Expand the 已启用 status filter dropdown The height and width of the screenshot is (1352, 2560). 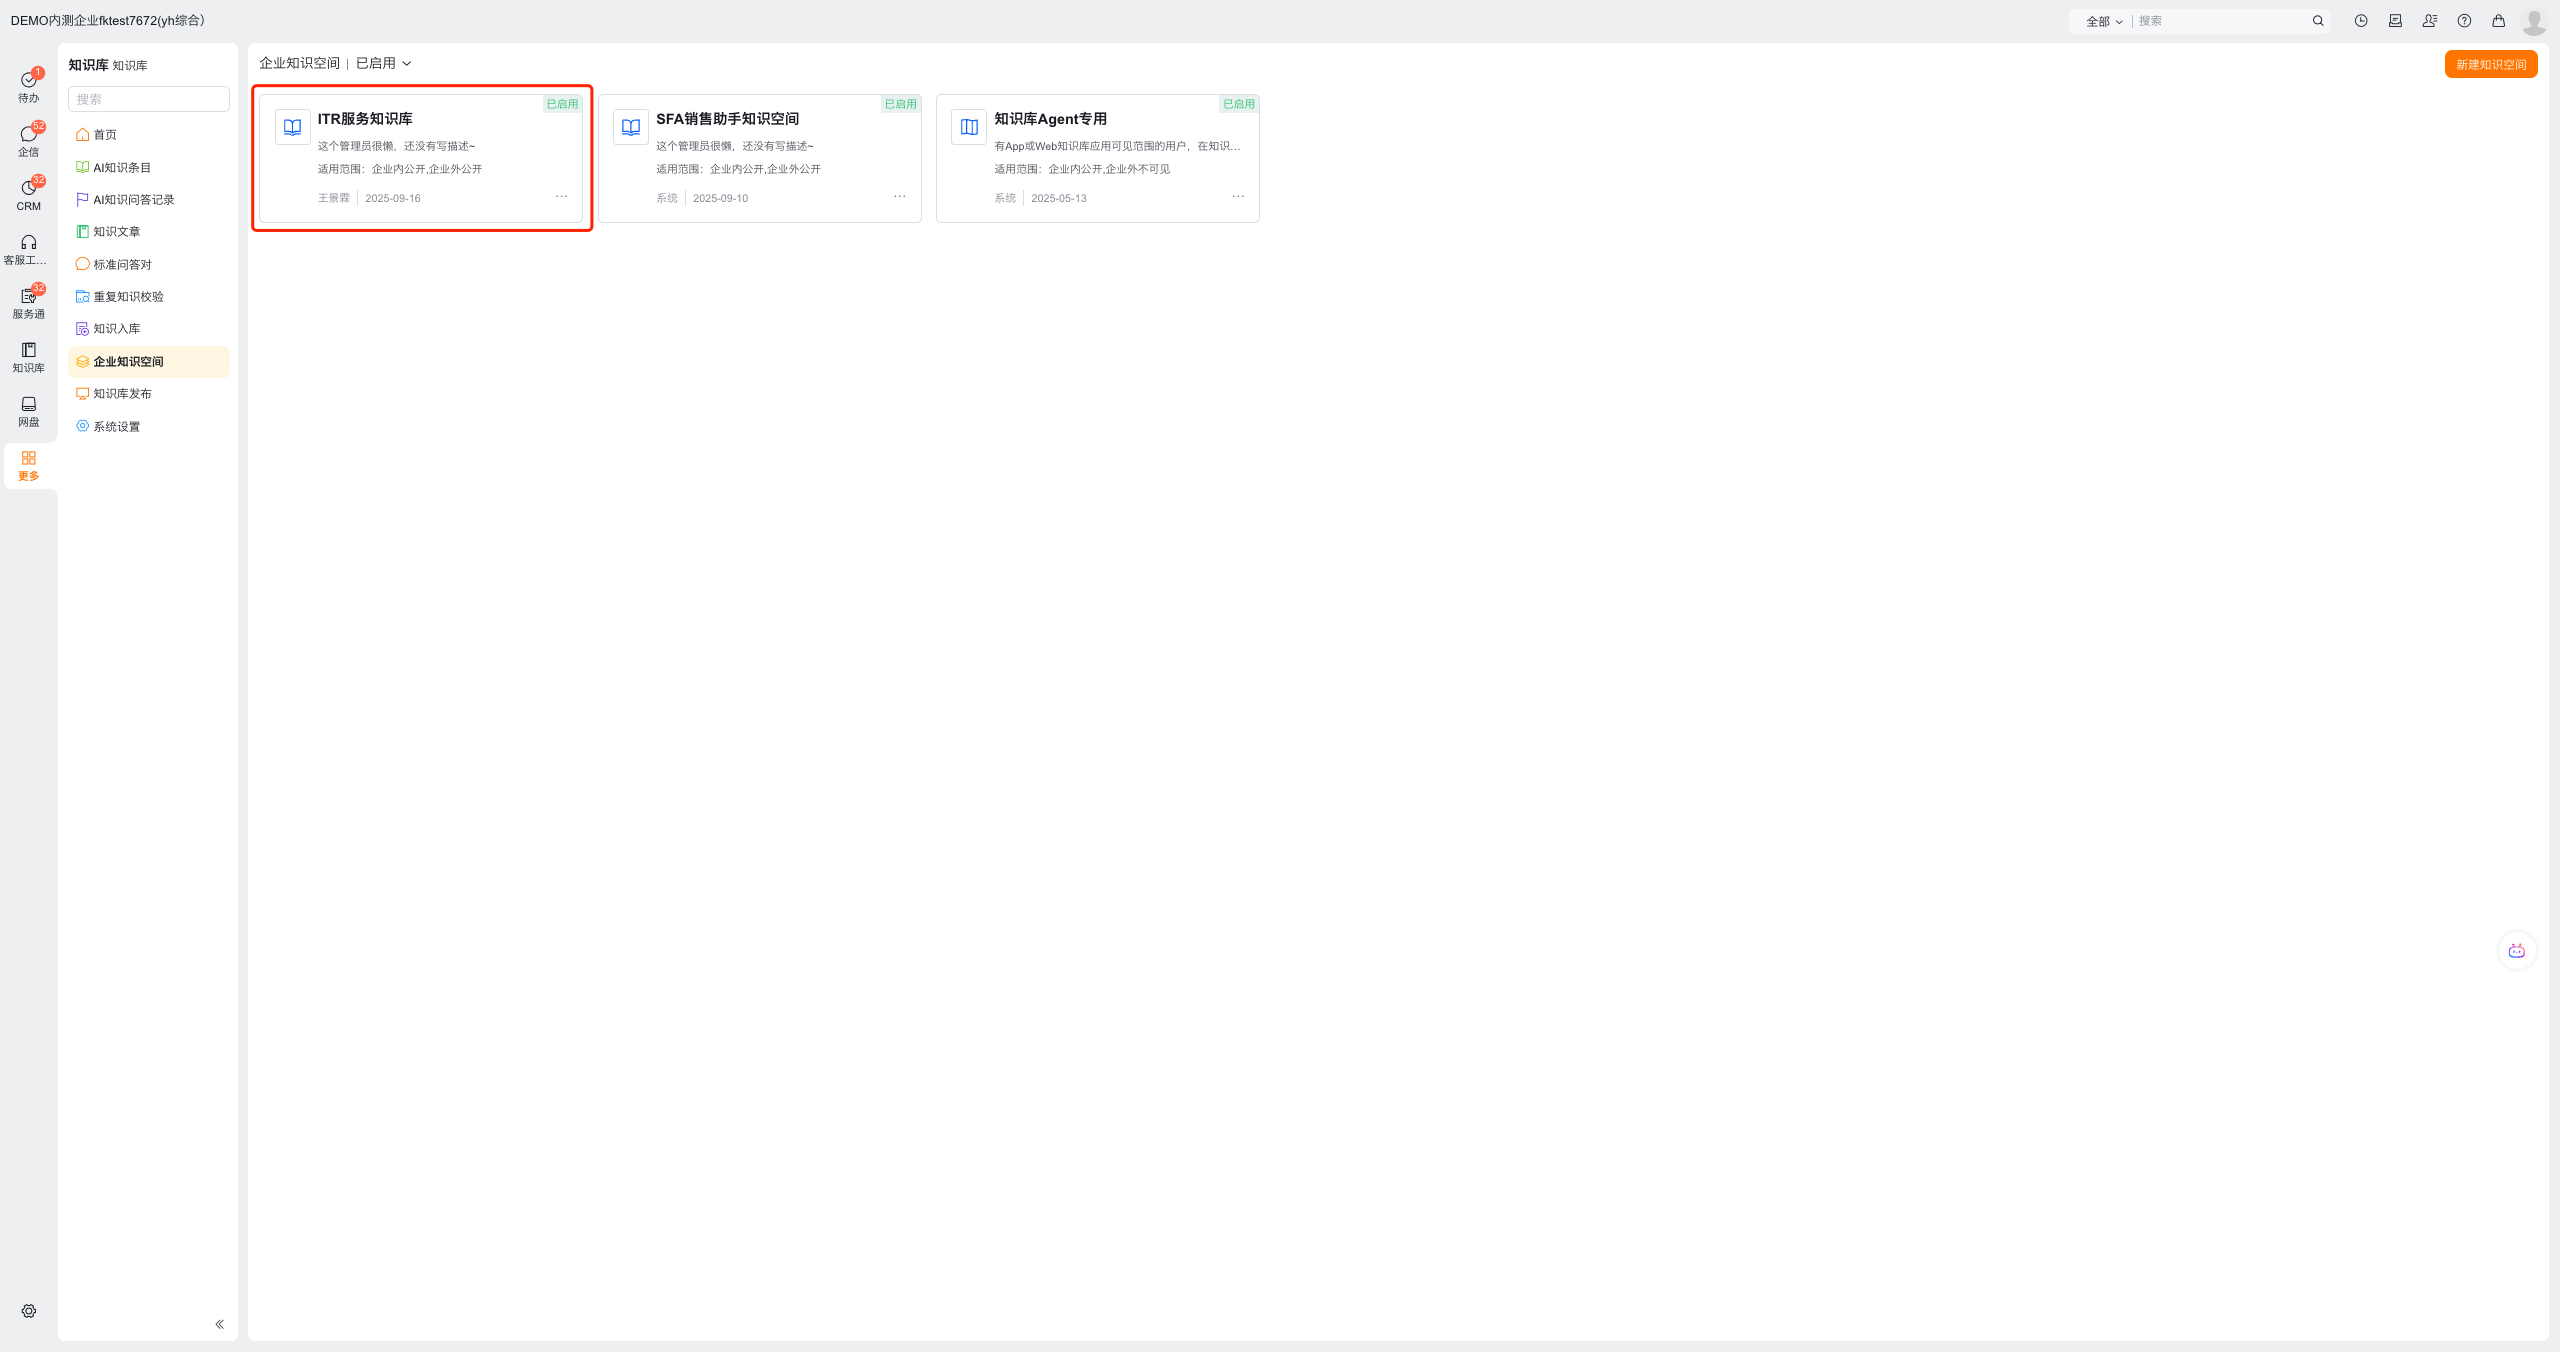384,63
